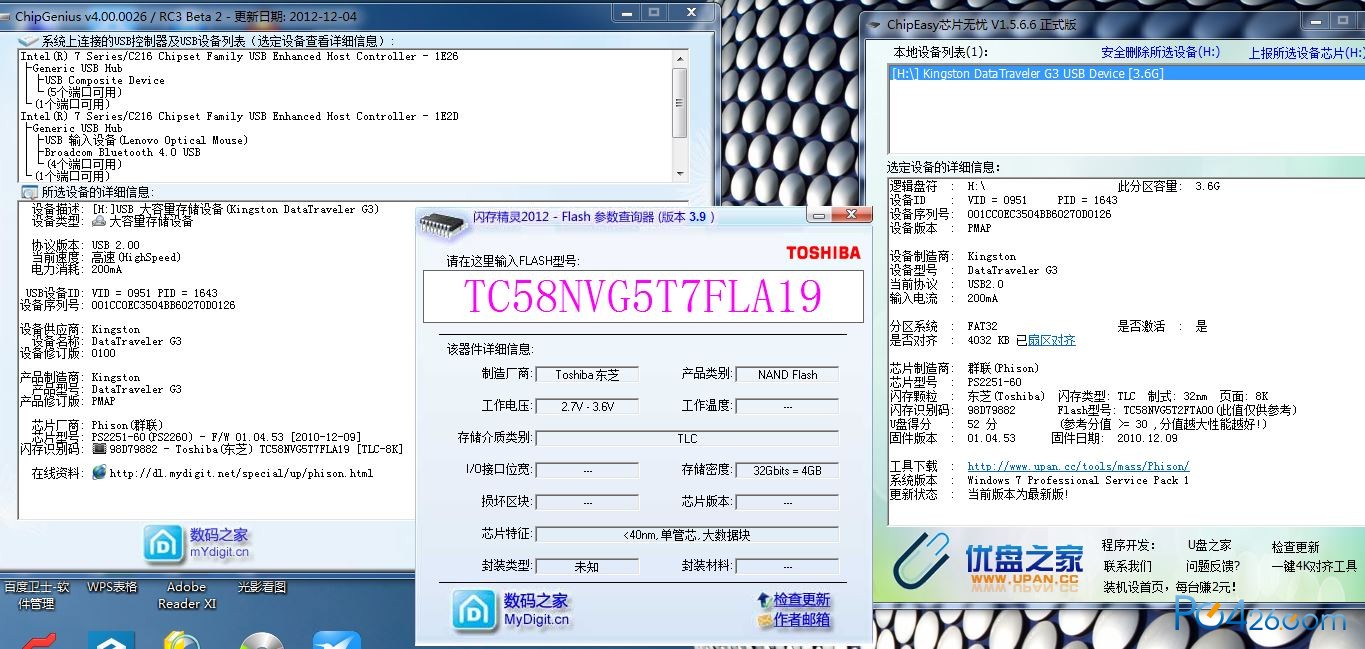Select Broadcom Bluetooth 4.0 USB device row
The height and width of the screenshot is (649, 1365).
pos(122,153)
